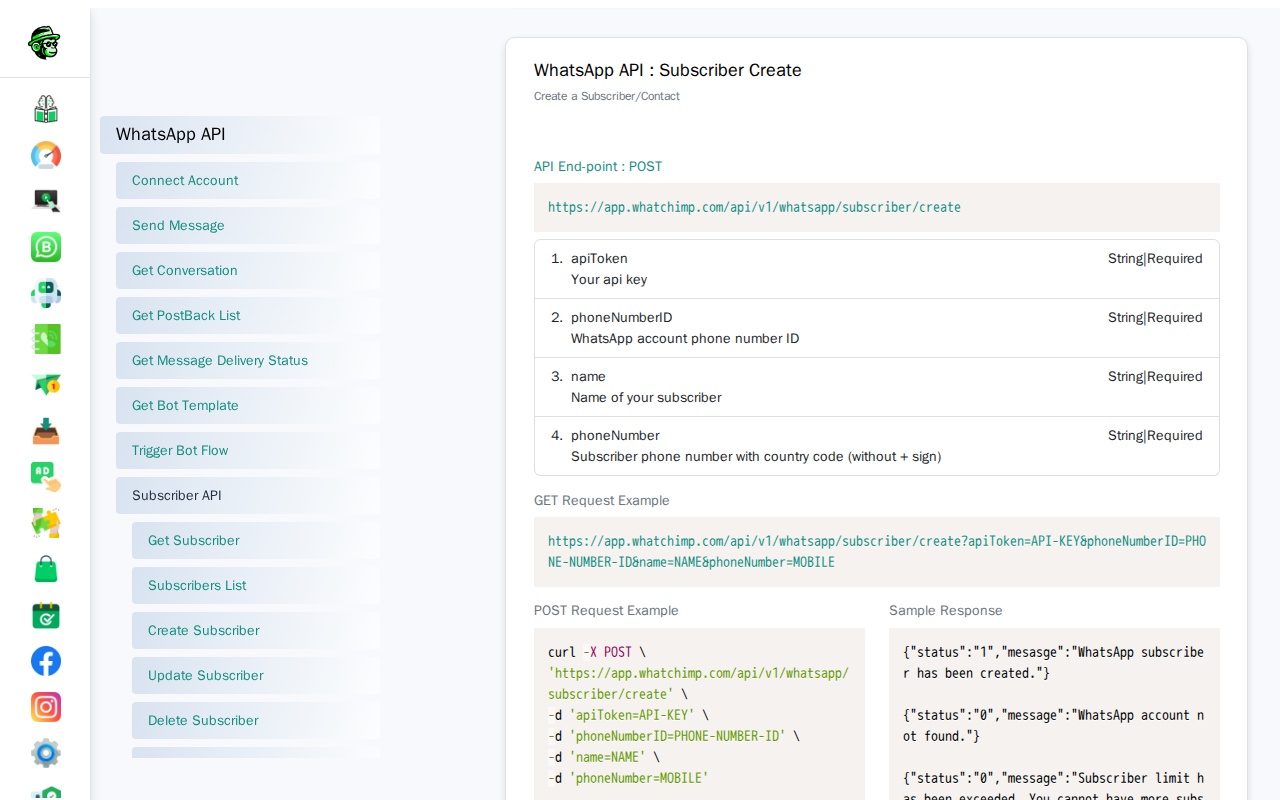Click the 'API End-point : POST' label
1280x800 pixels.
[598, 167]
